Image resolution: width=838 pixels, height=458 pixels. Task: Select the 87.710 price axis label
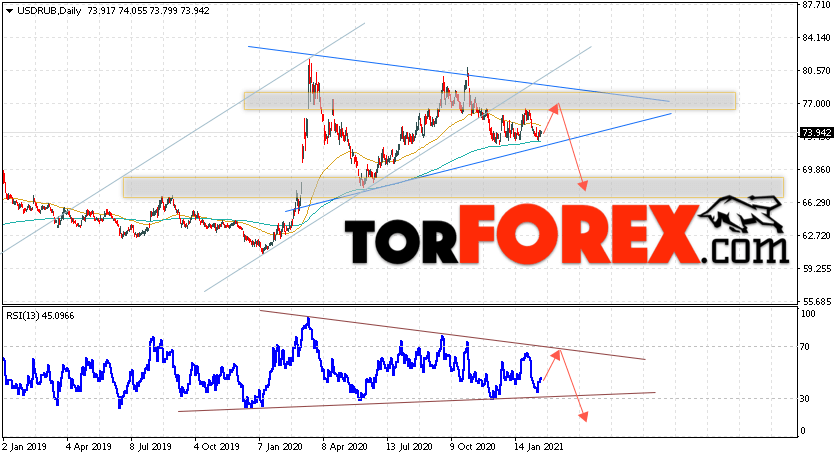816,5
